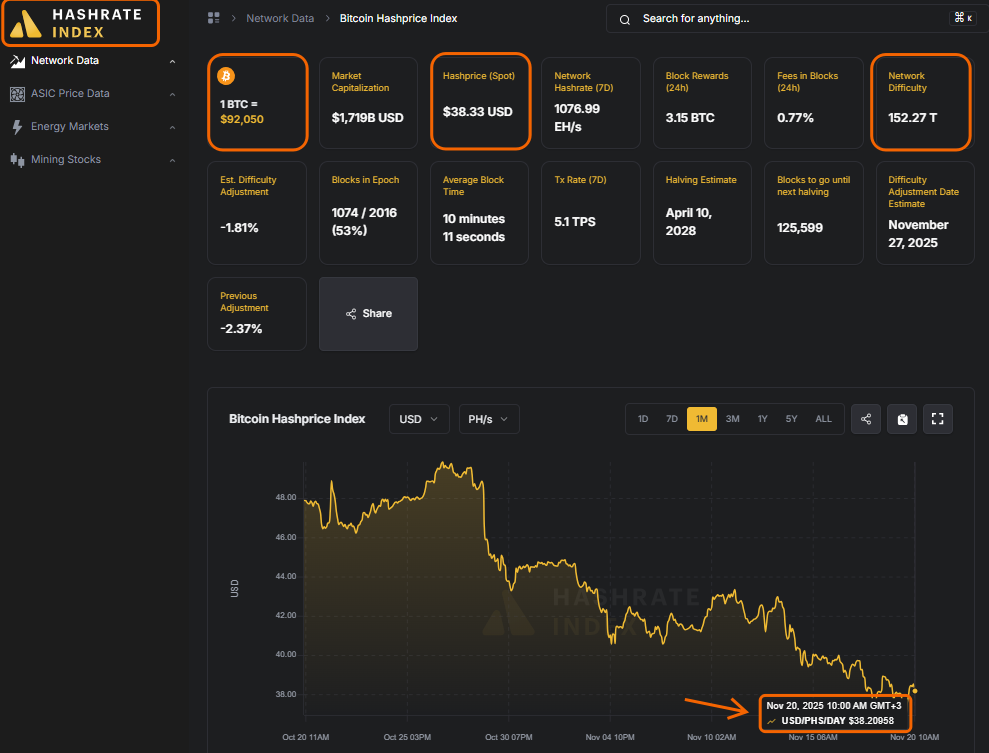Select the 1M time range
Screen dimensions: 989x753
tap(701, 419)
